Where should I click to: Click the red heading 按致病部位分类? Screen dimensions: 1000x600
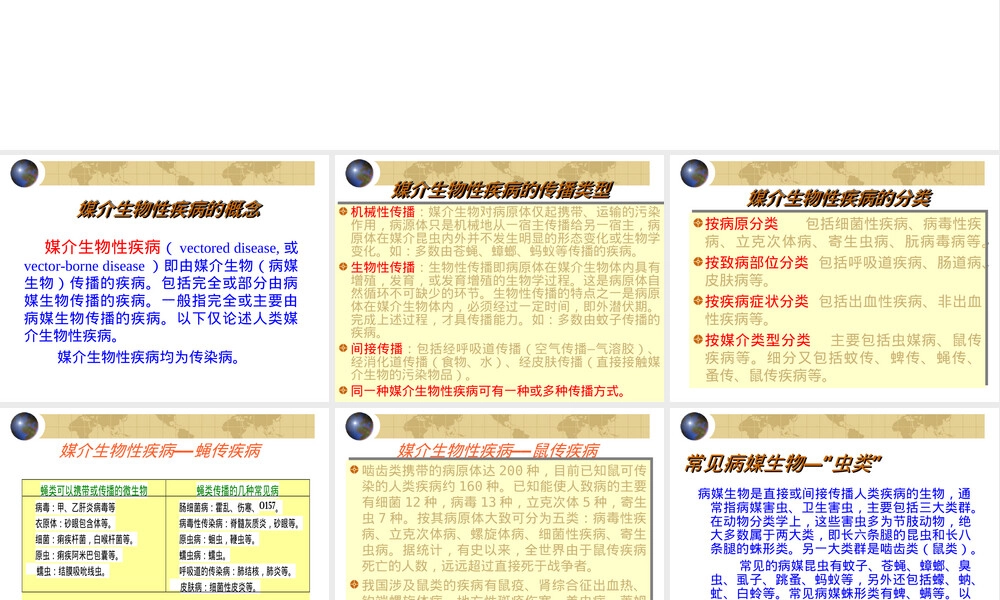(x=756, y=263)
